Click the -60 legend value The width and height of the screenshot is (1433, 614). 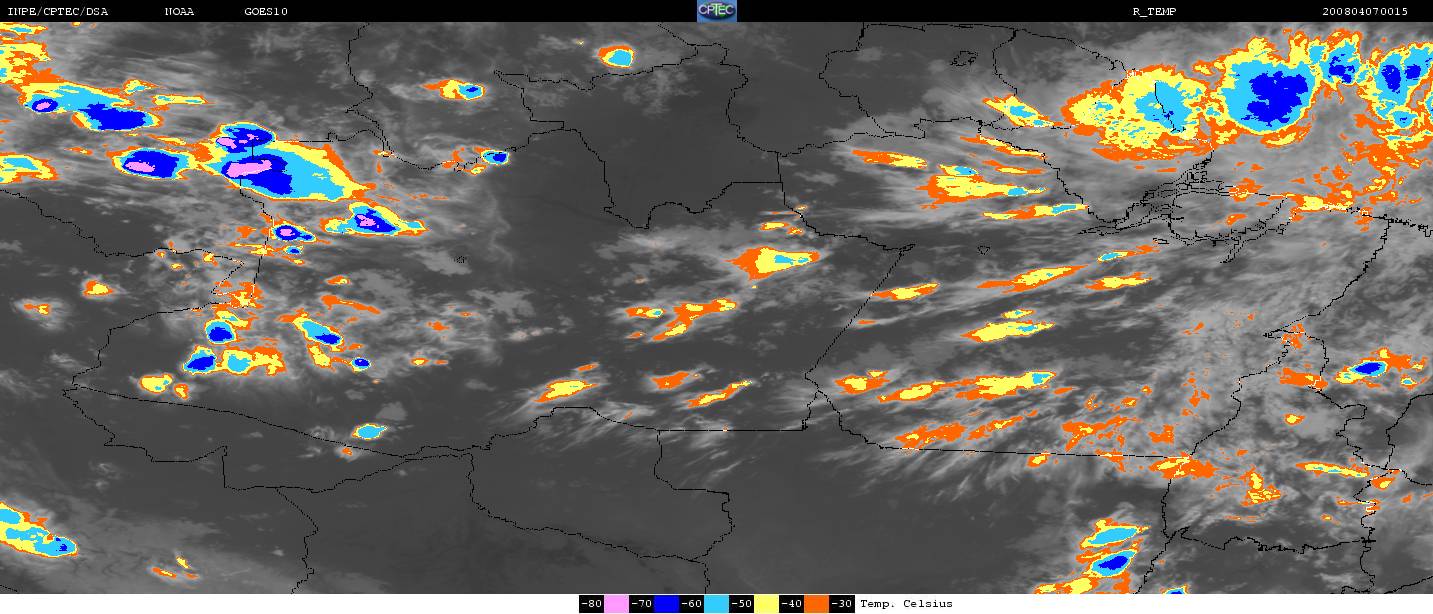691,604
